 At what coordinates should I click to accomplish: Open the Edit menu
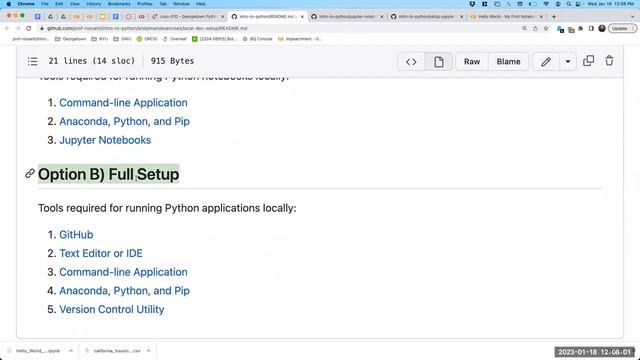(x=59, y=4)
